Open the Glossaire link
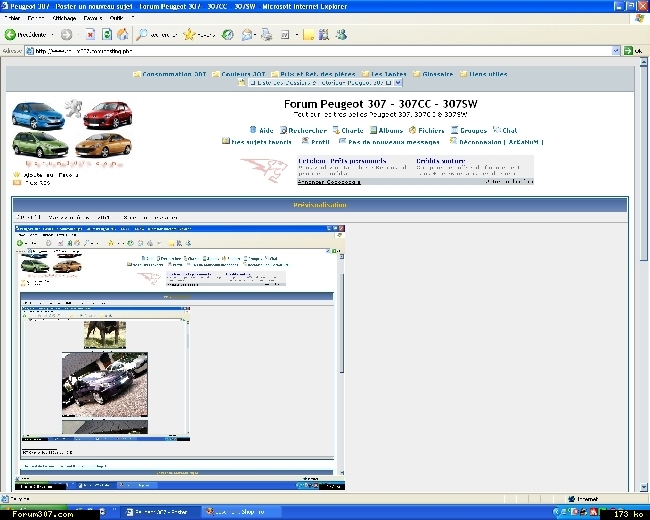The width and height of the screenshot is (650, 520). point(438,74)
